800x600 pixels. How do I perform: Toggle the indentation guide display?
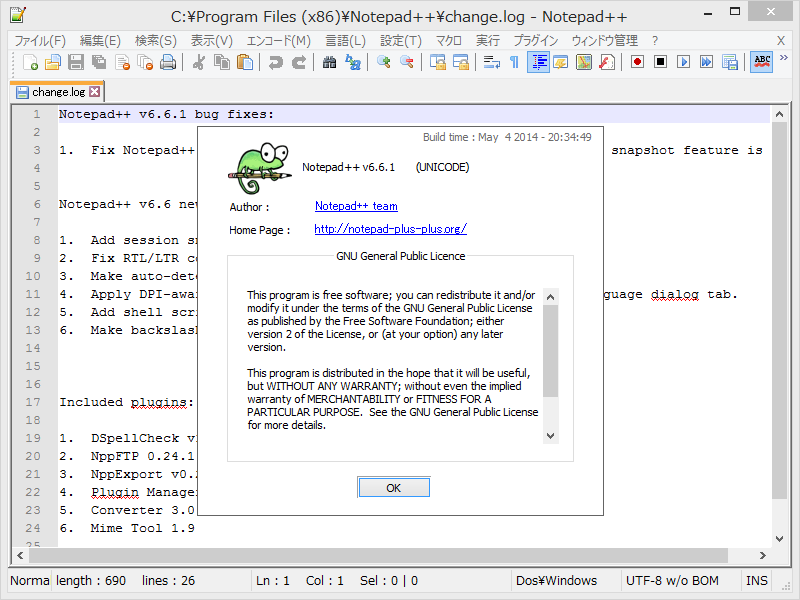pos(539,61)
